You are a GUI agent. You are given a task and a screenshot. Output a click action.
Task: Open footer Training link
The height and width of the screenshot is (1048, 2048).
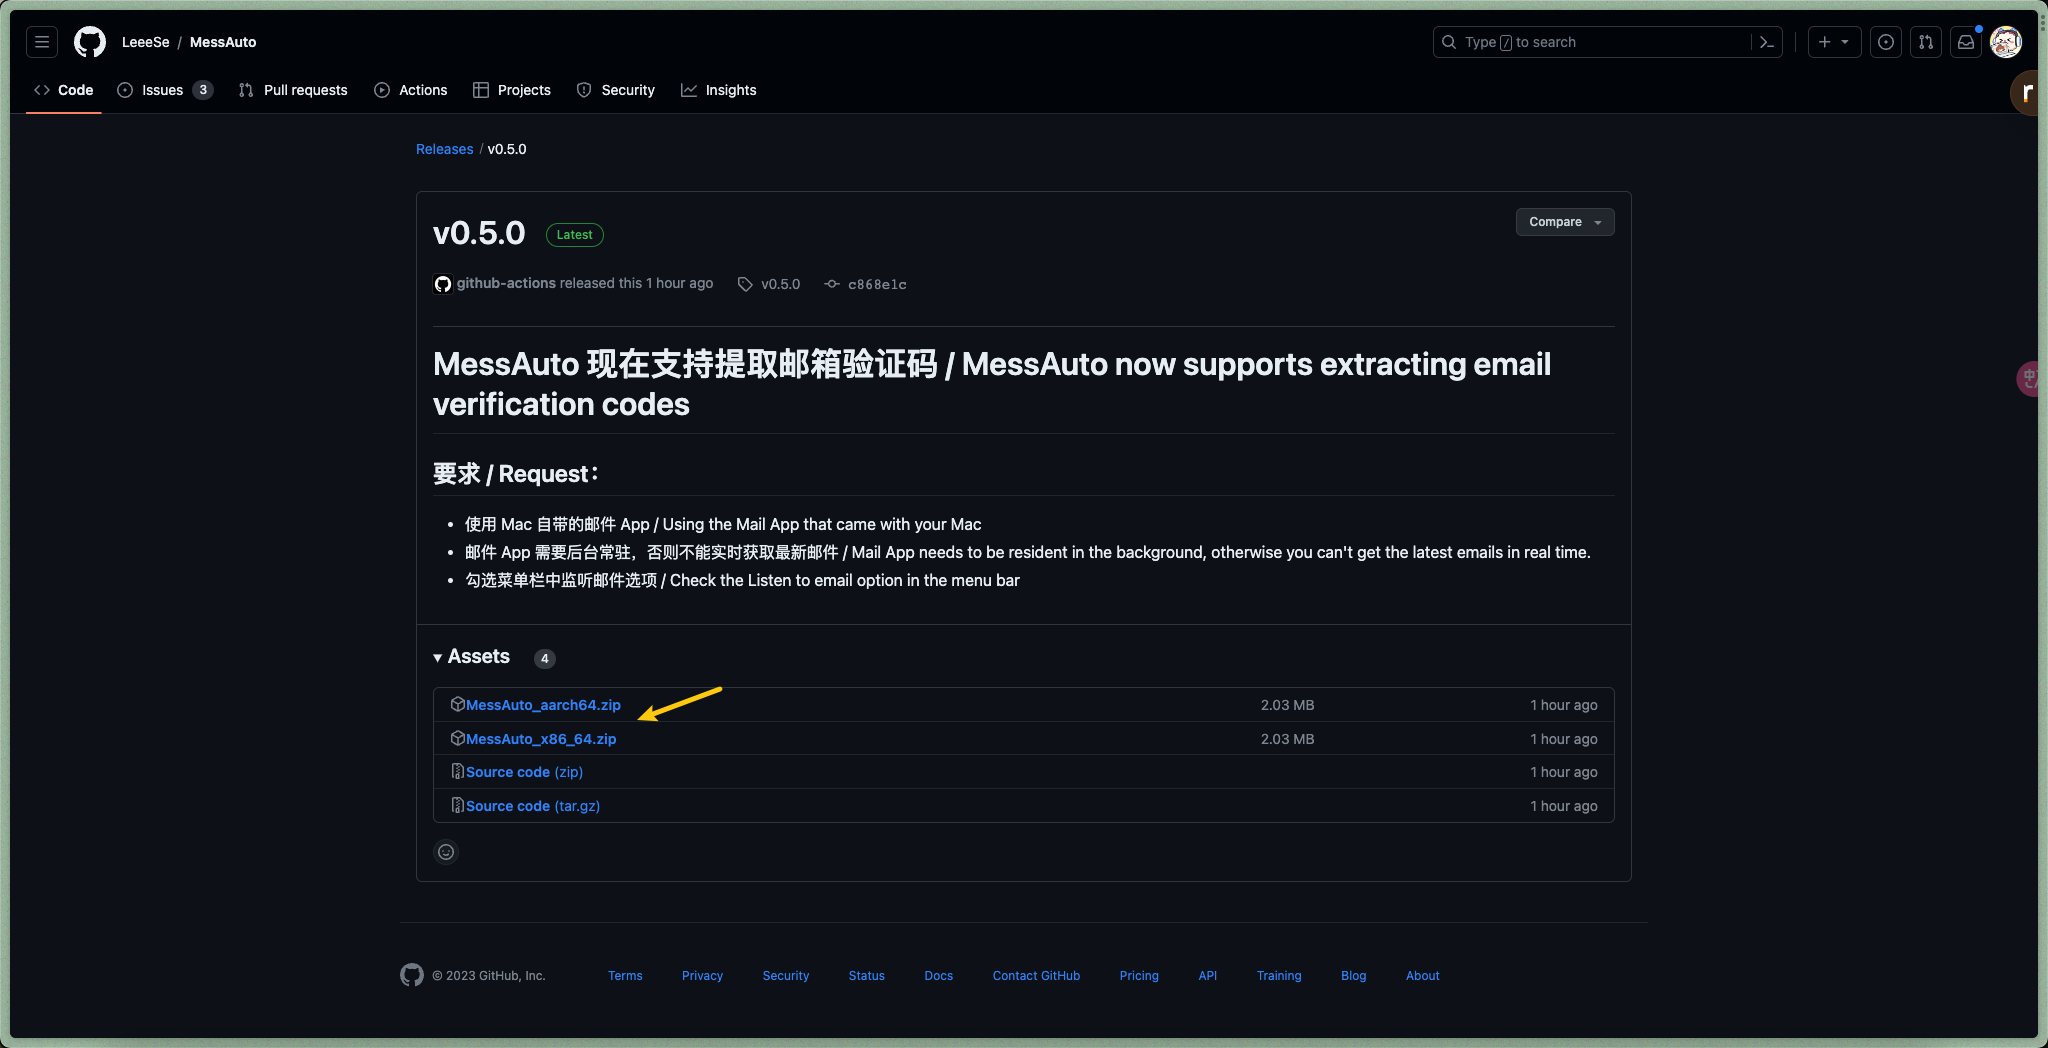[x=1279, y=976]
